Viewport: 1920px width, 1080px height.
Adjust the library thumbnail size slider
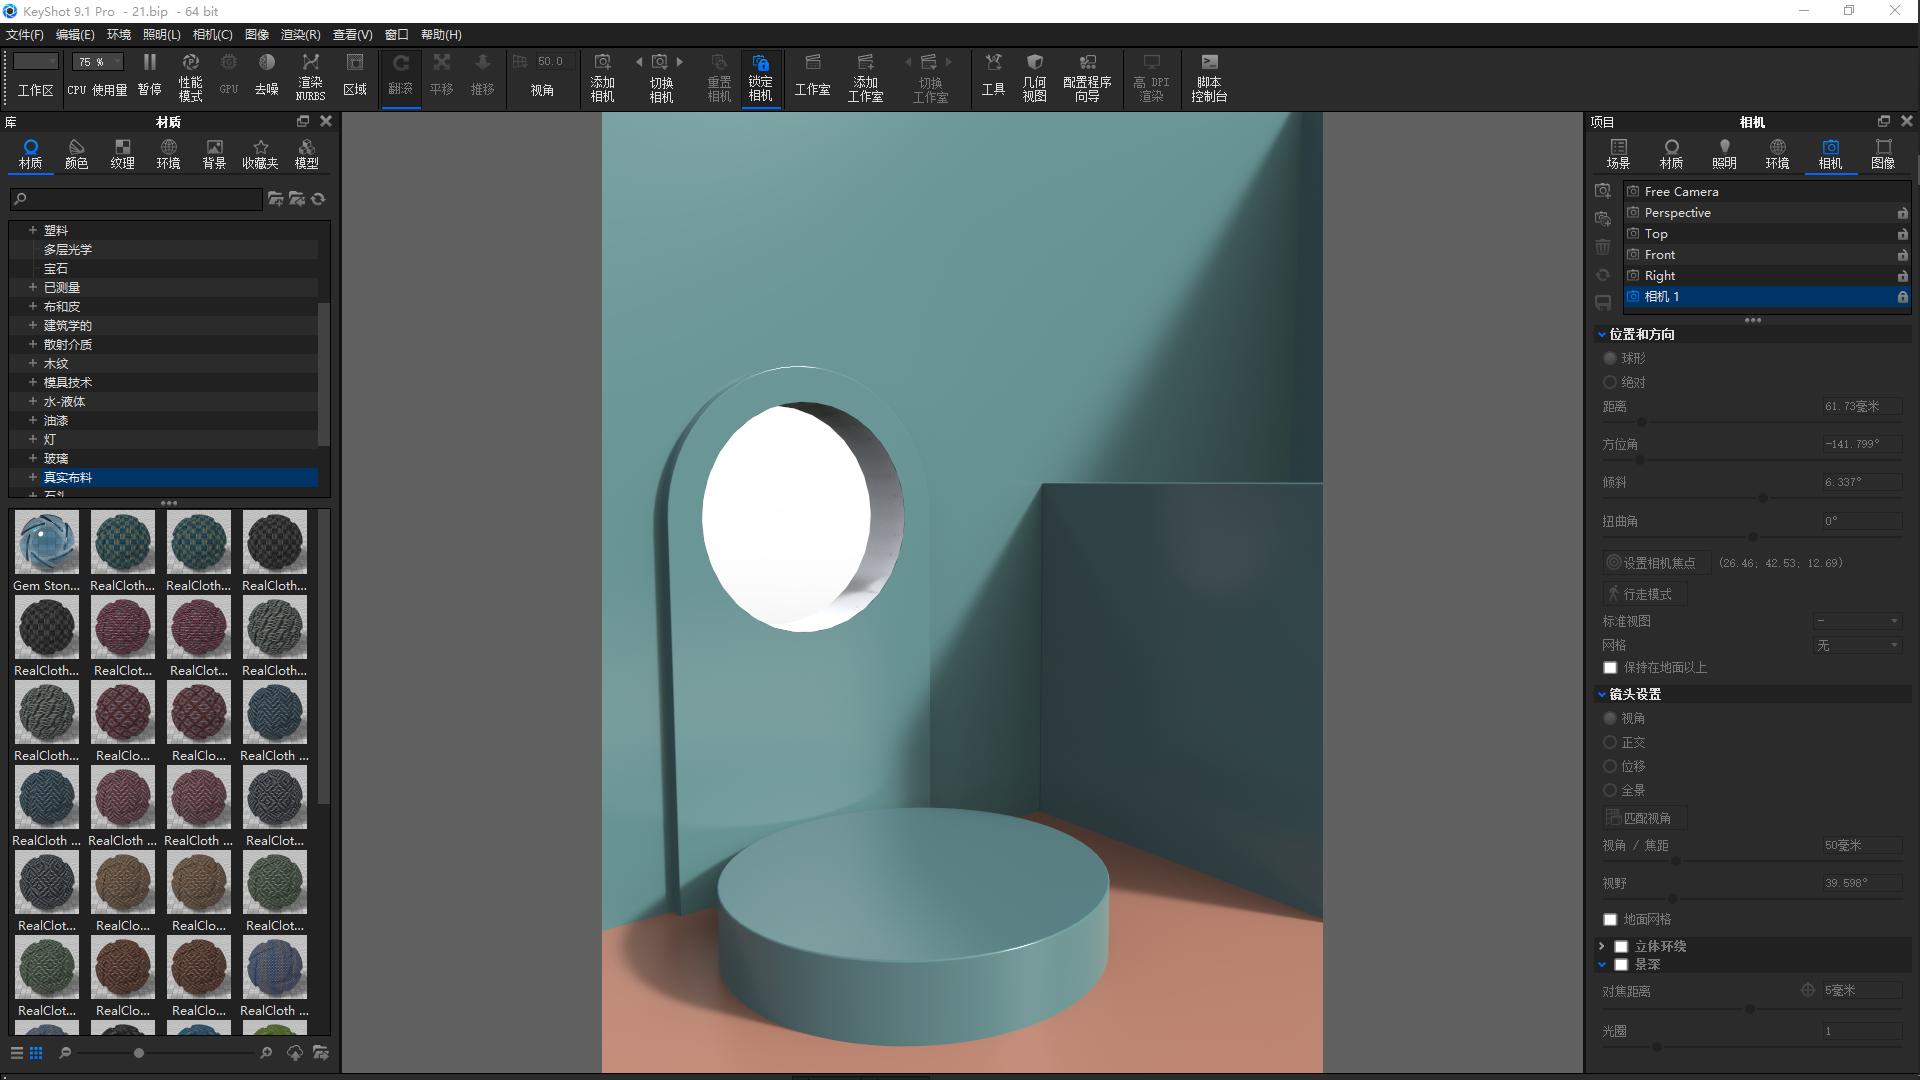click(x=139, y=1053)
